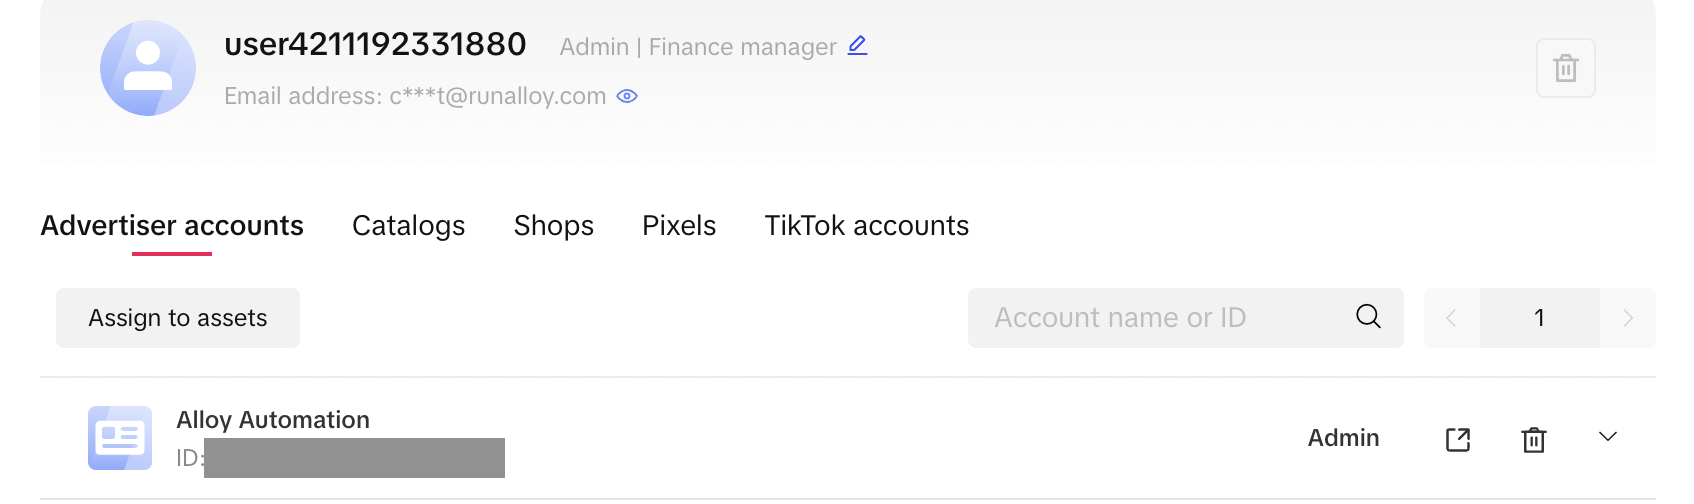
Task: Go to the next page arrow
Action: tap(1628, 318)
